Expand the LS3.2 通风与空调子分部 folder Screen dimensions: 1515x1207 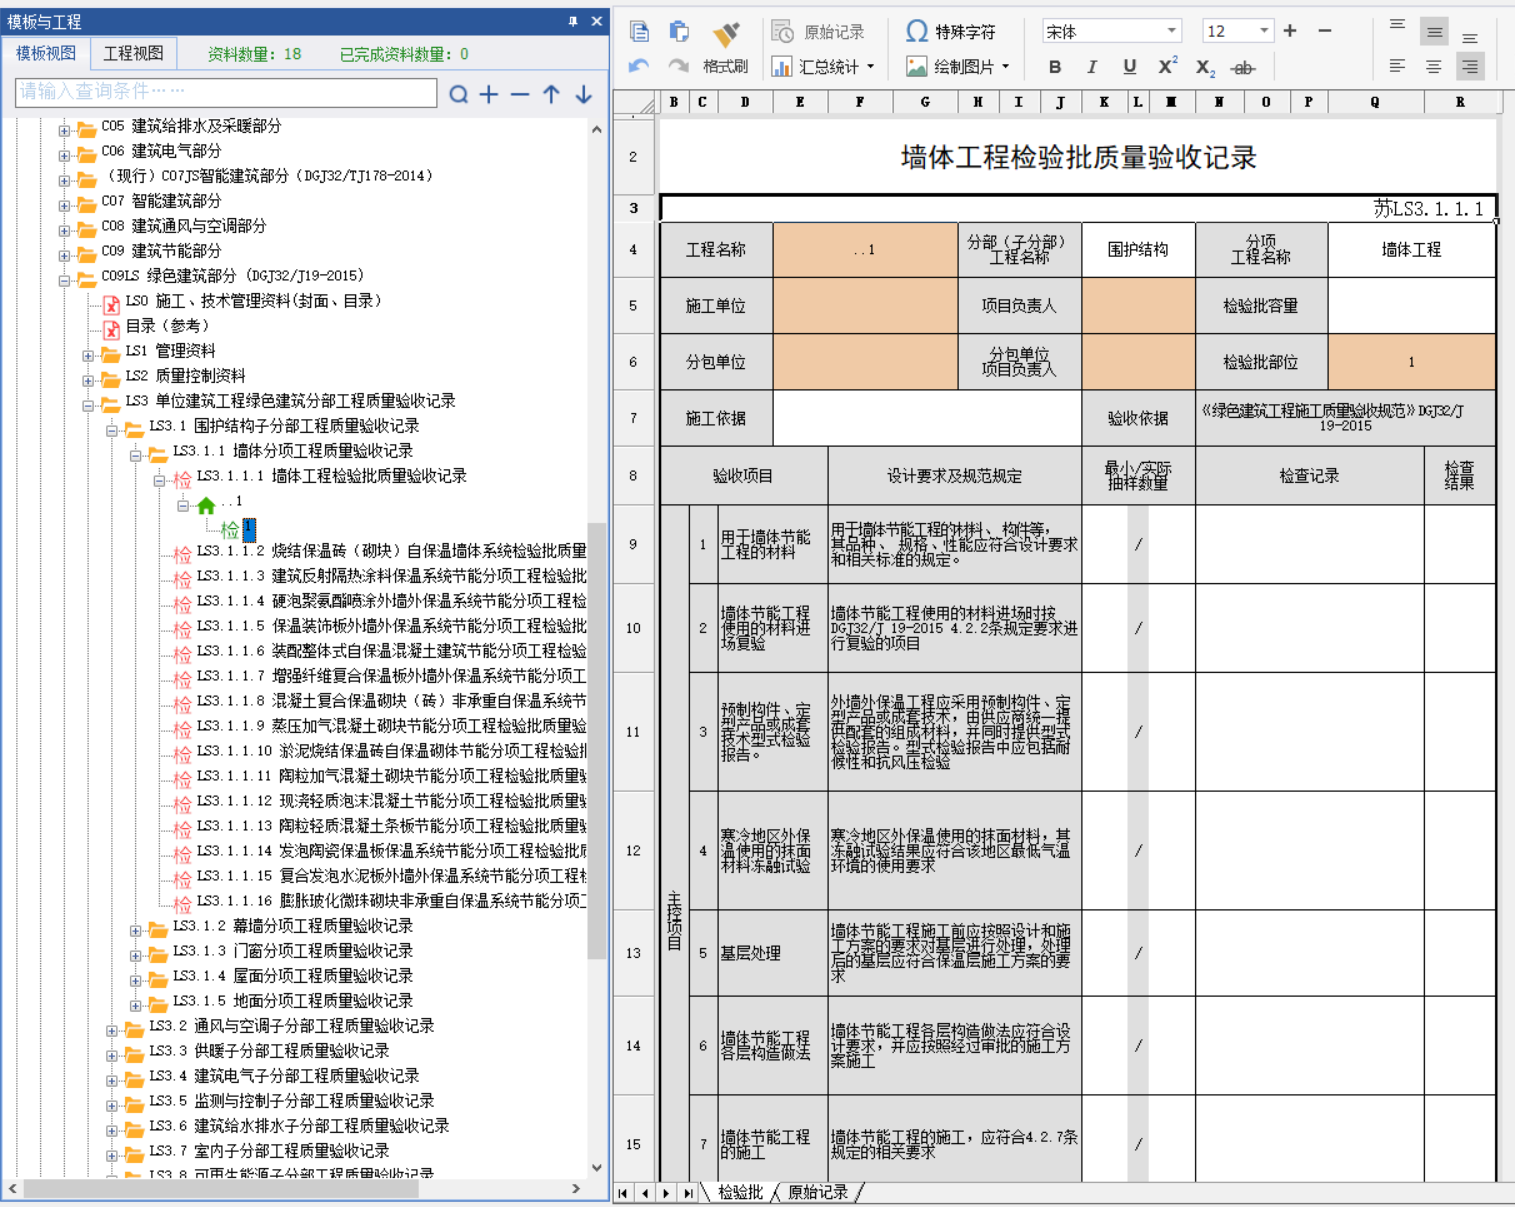(112, 1030)
